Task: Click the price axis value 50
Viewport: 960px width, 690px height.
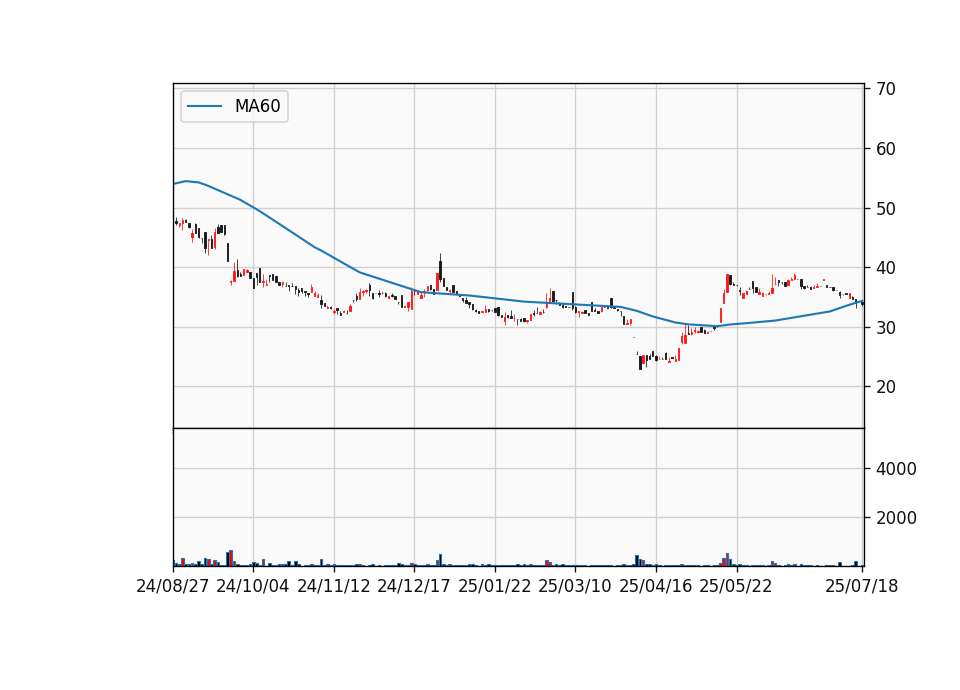Action: [x=886, y=209]
